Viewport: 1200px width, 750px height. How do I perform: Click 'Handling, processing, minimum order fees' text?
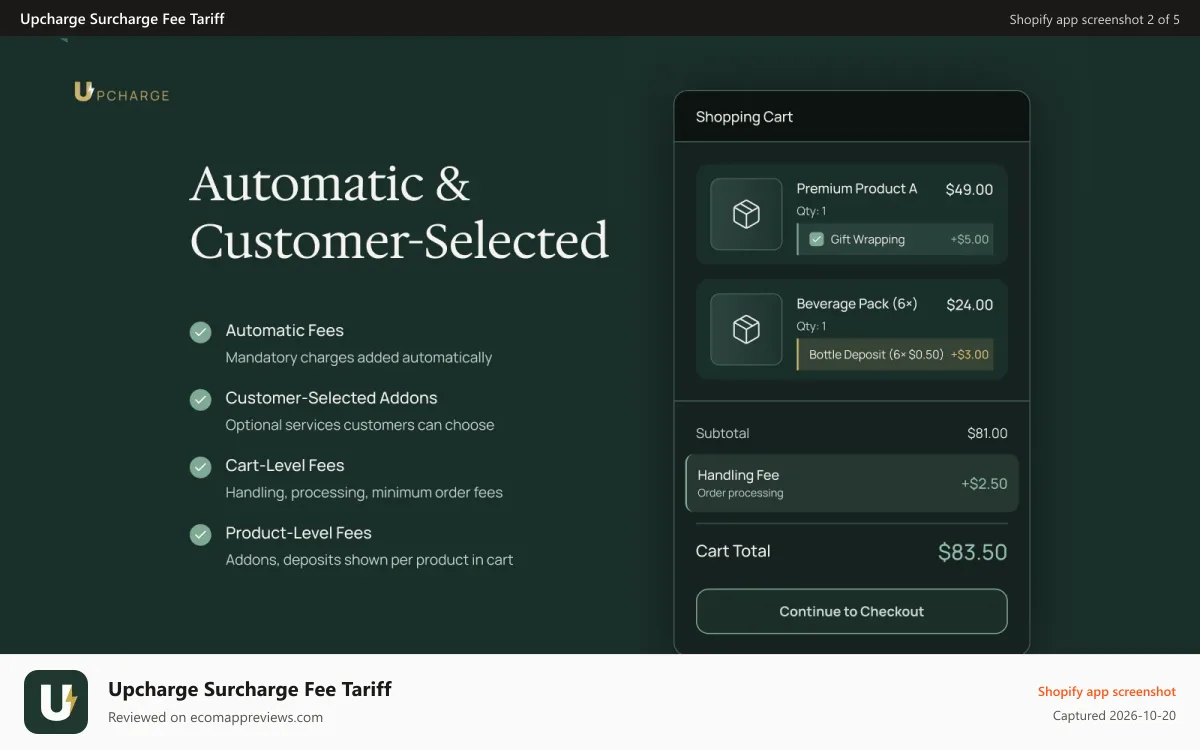point(364,492)
